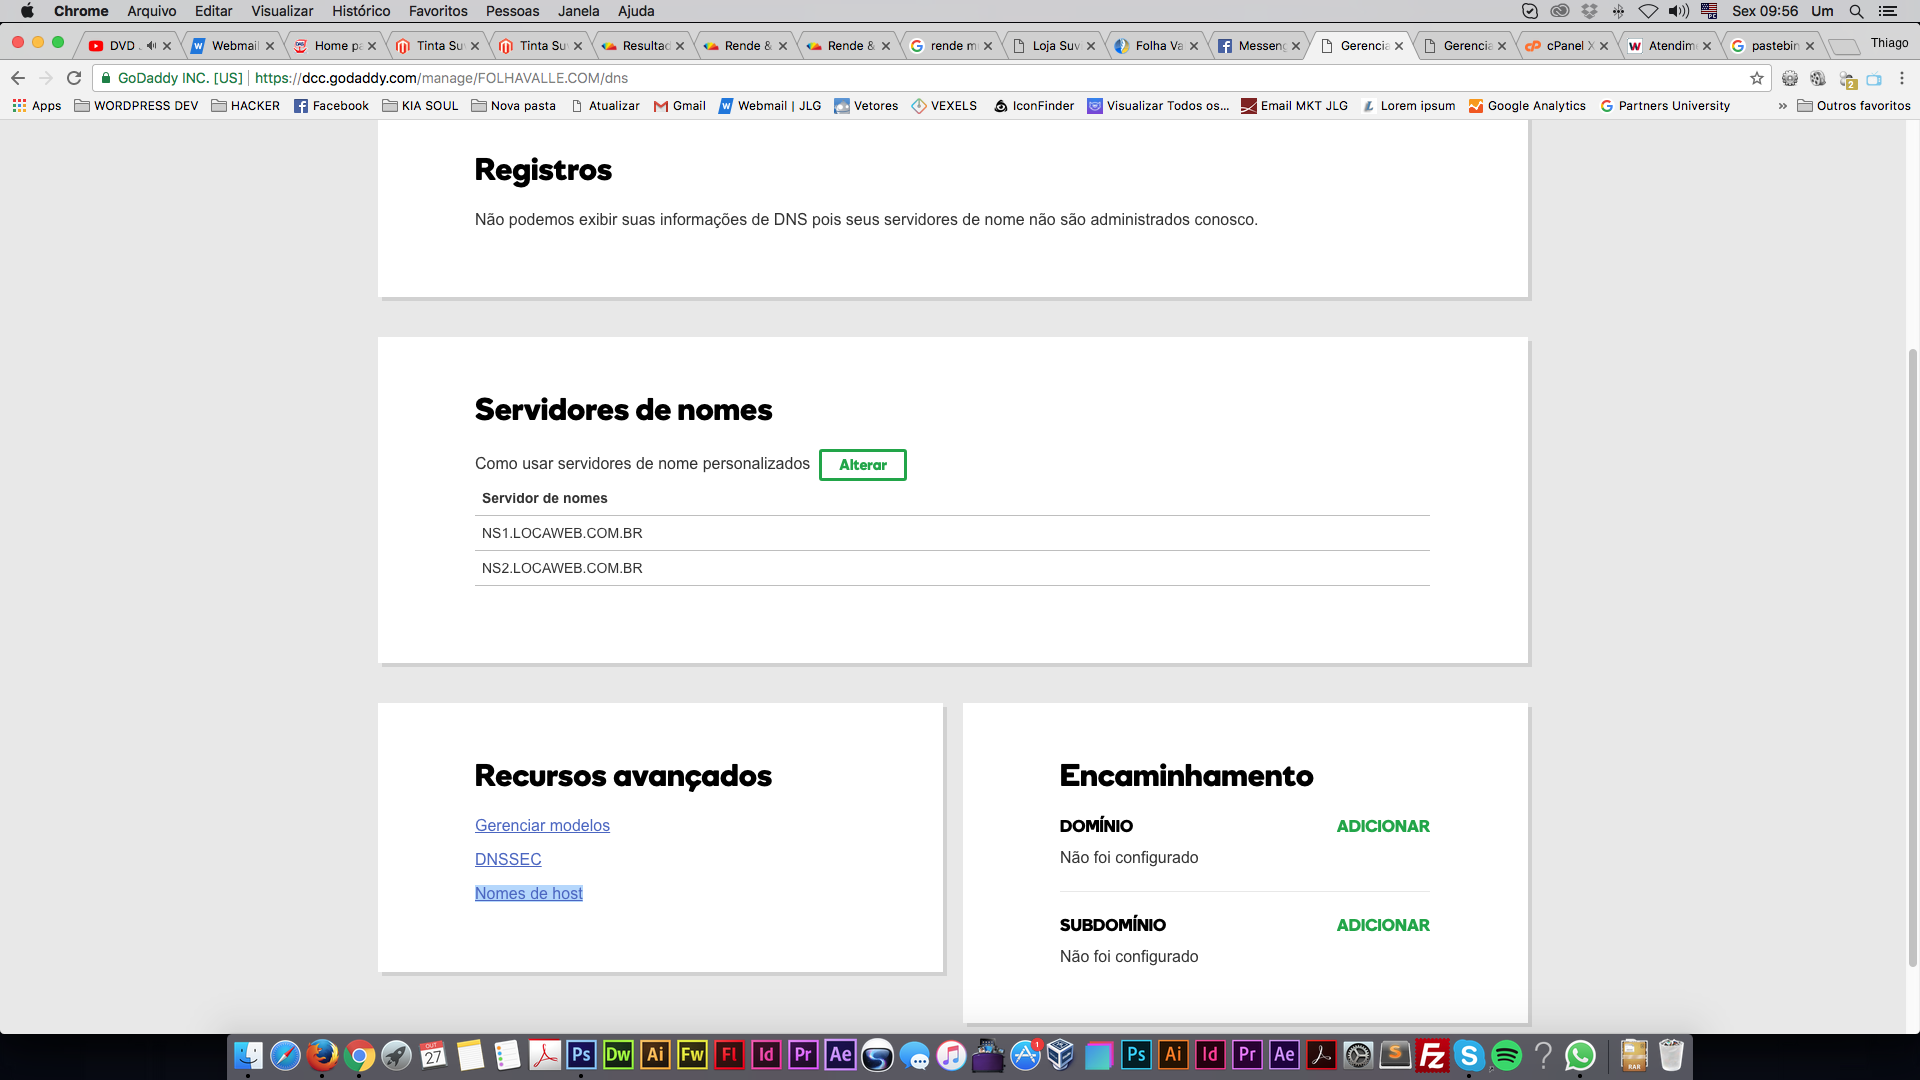Open the HACKER bookmarks folder
The height and width of the screenshot is (1080, 1920).
coord(246,106)
